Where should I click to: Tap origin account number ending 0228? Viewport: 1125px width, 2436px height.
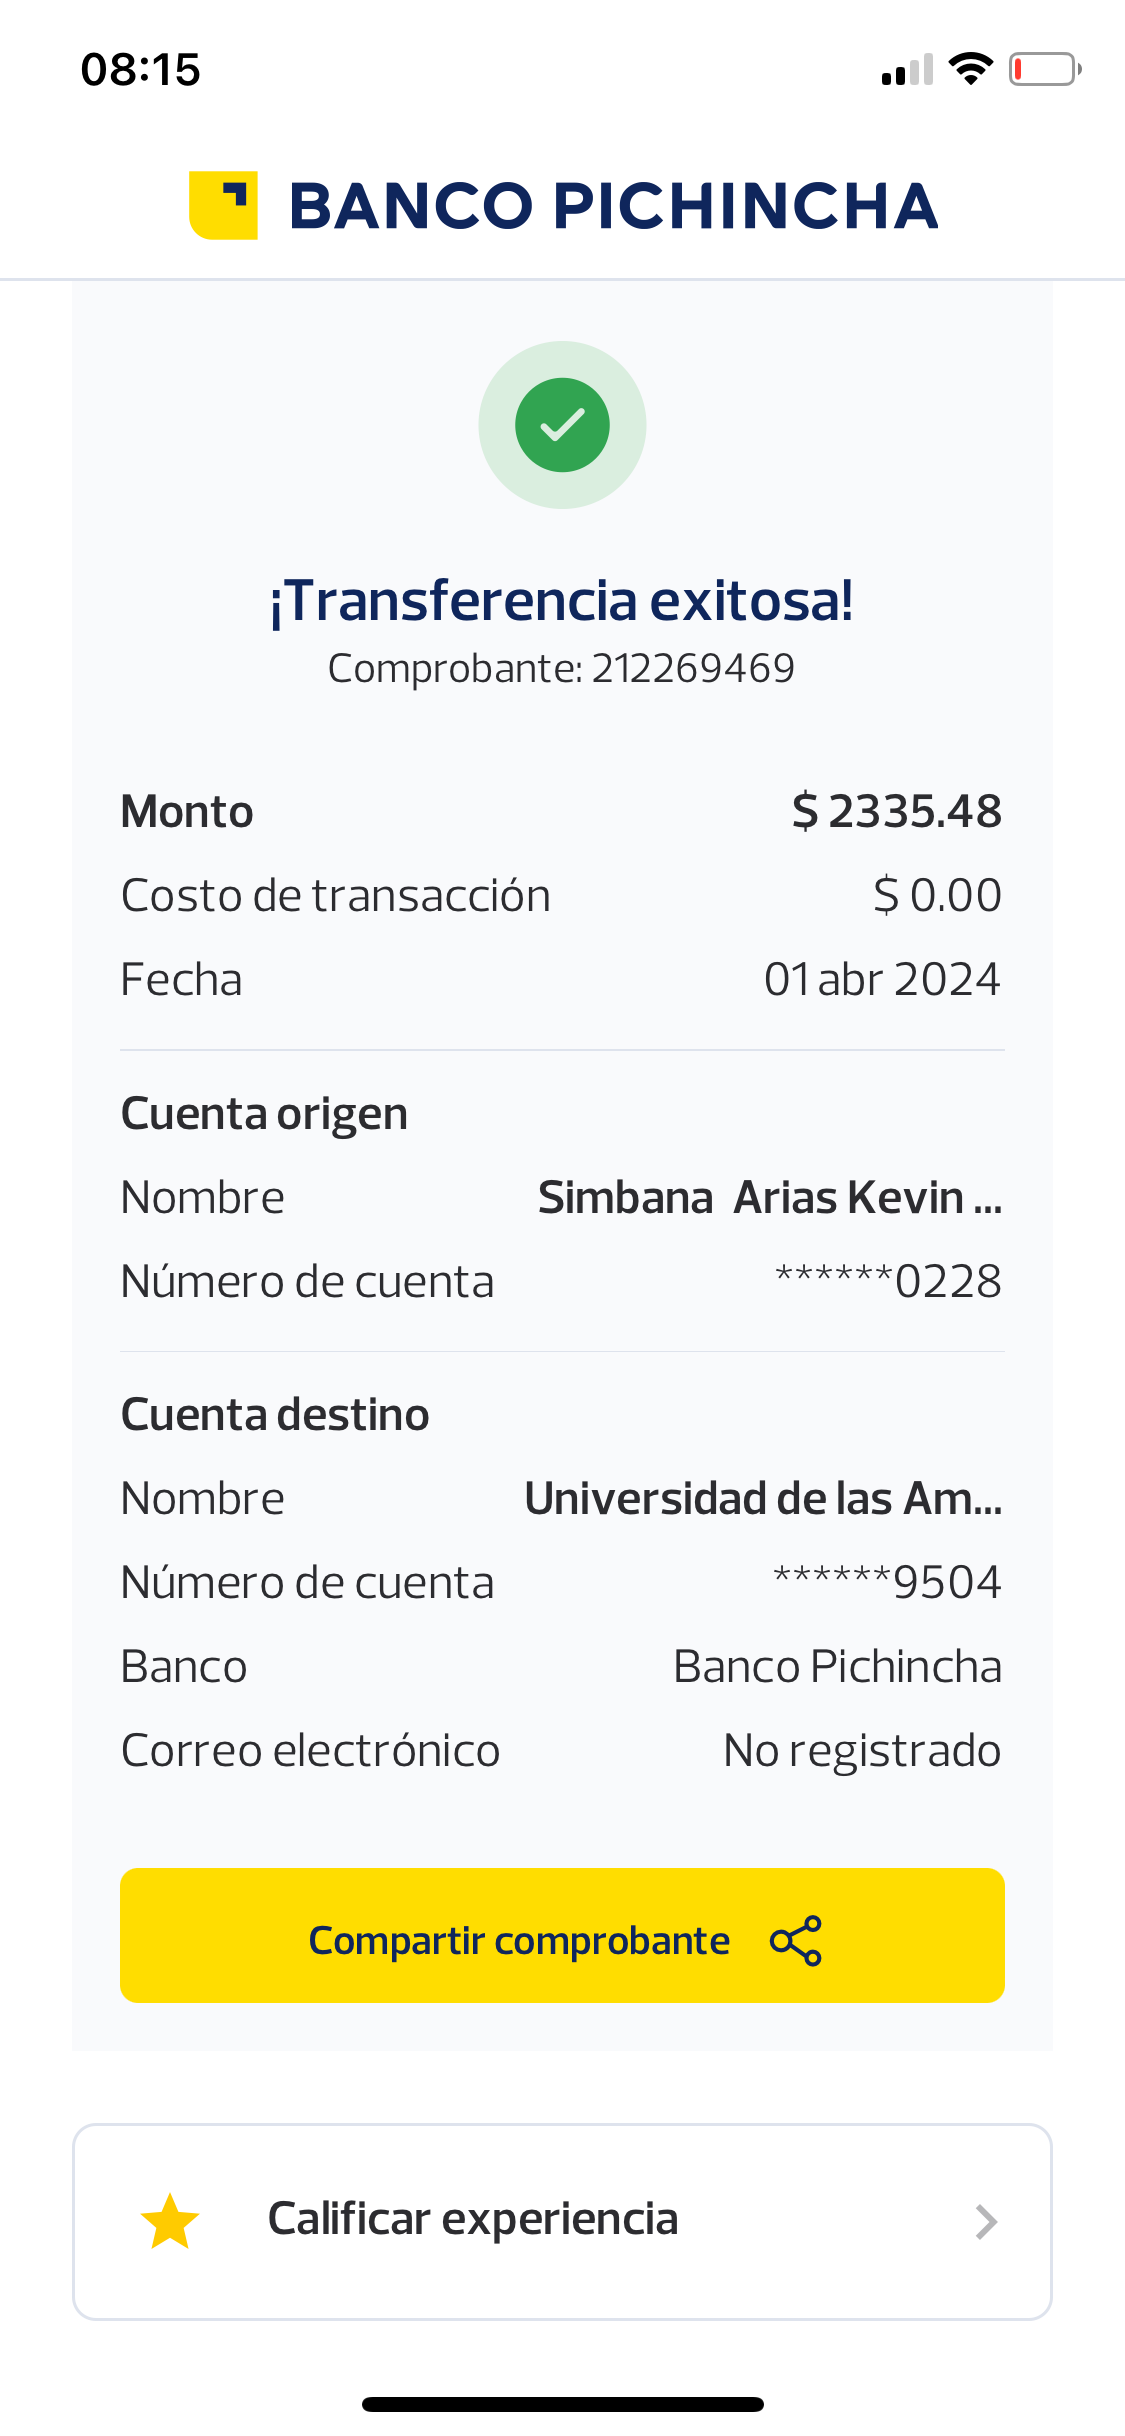click(888, 1281)
